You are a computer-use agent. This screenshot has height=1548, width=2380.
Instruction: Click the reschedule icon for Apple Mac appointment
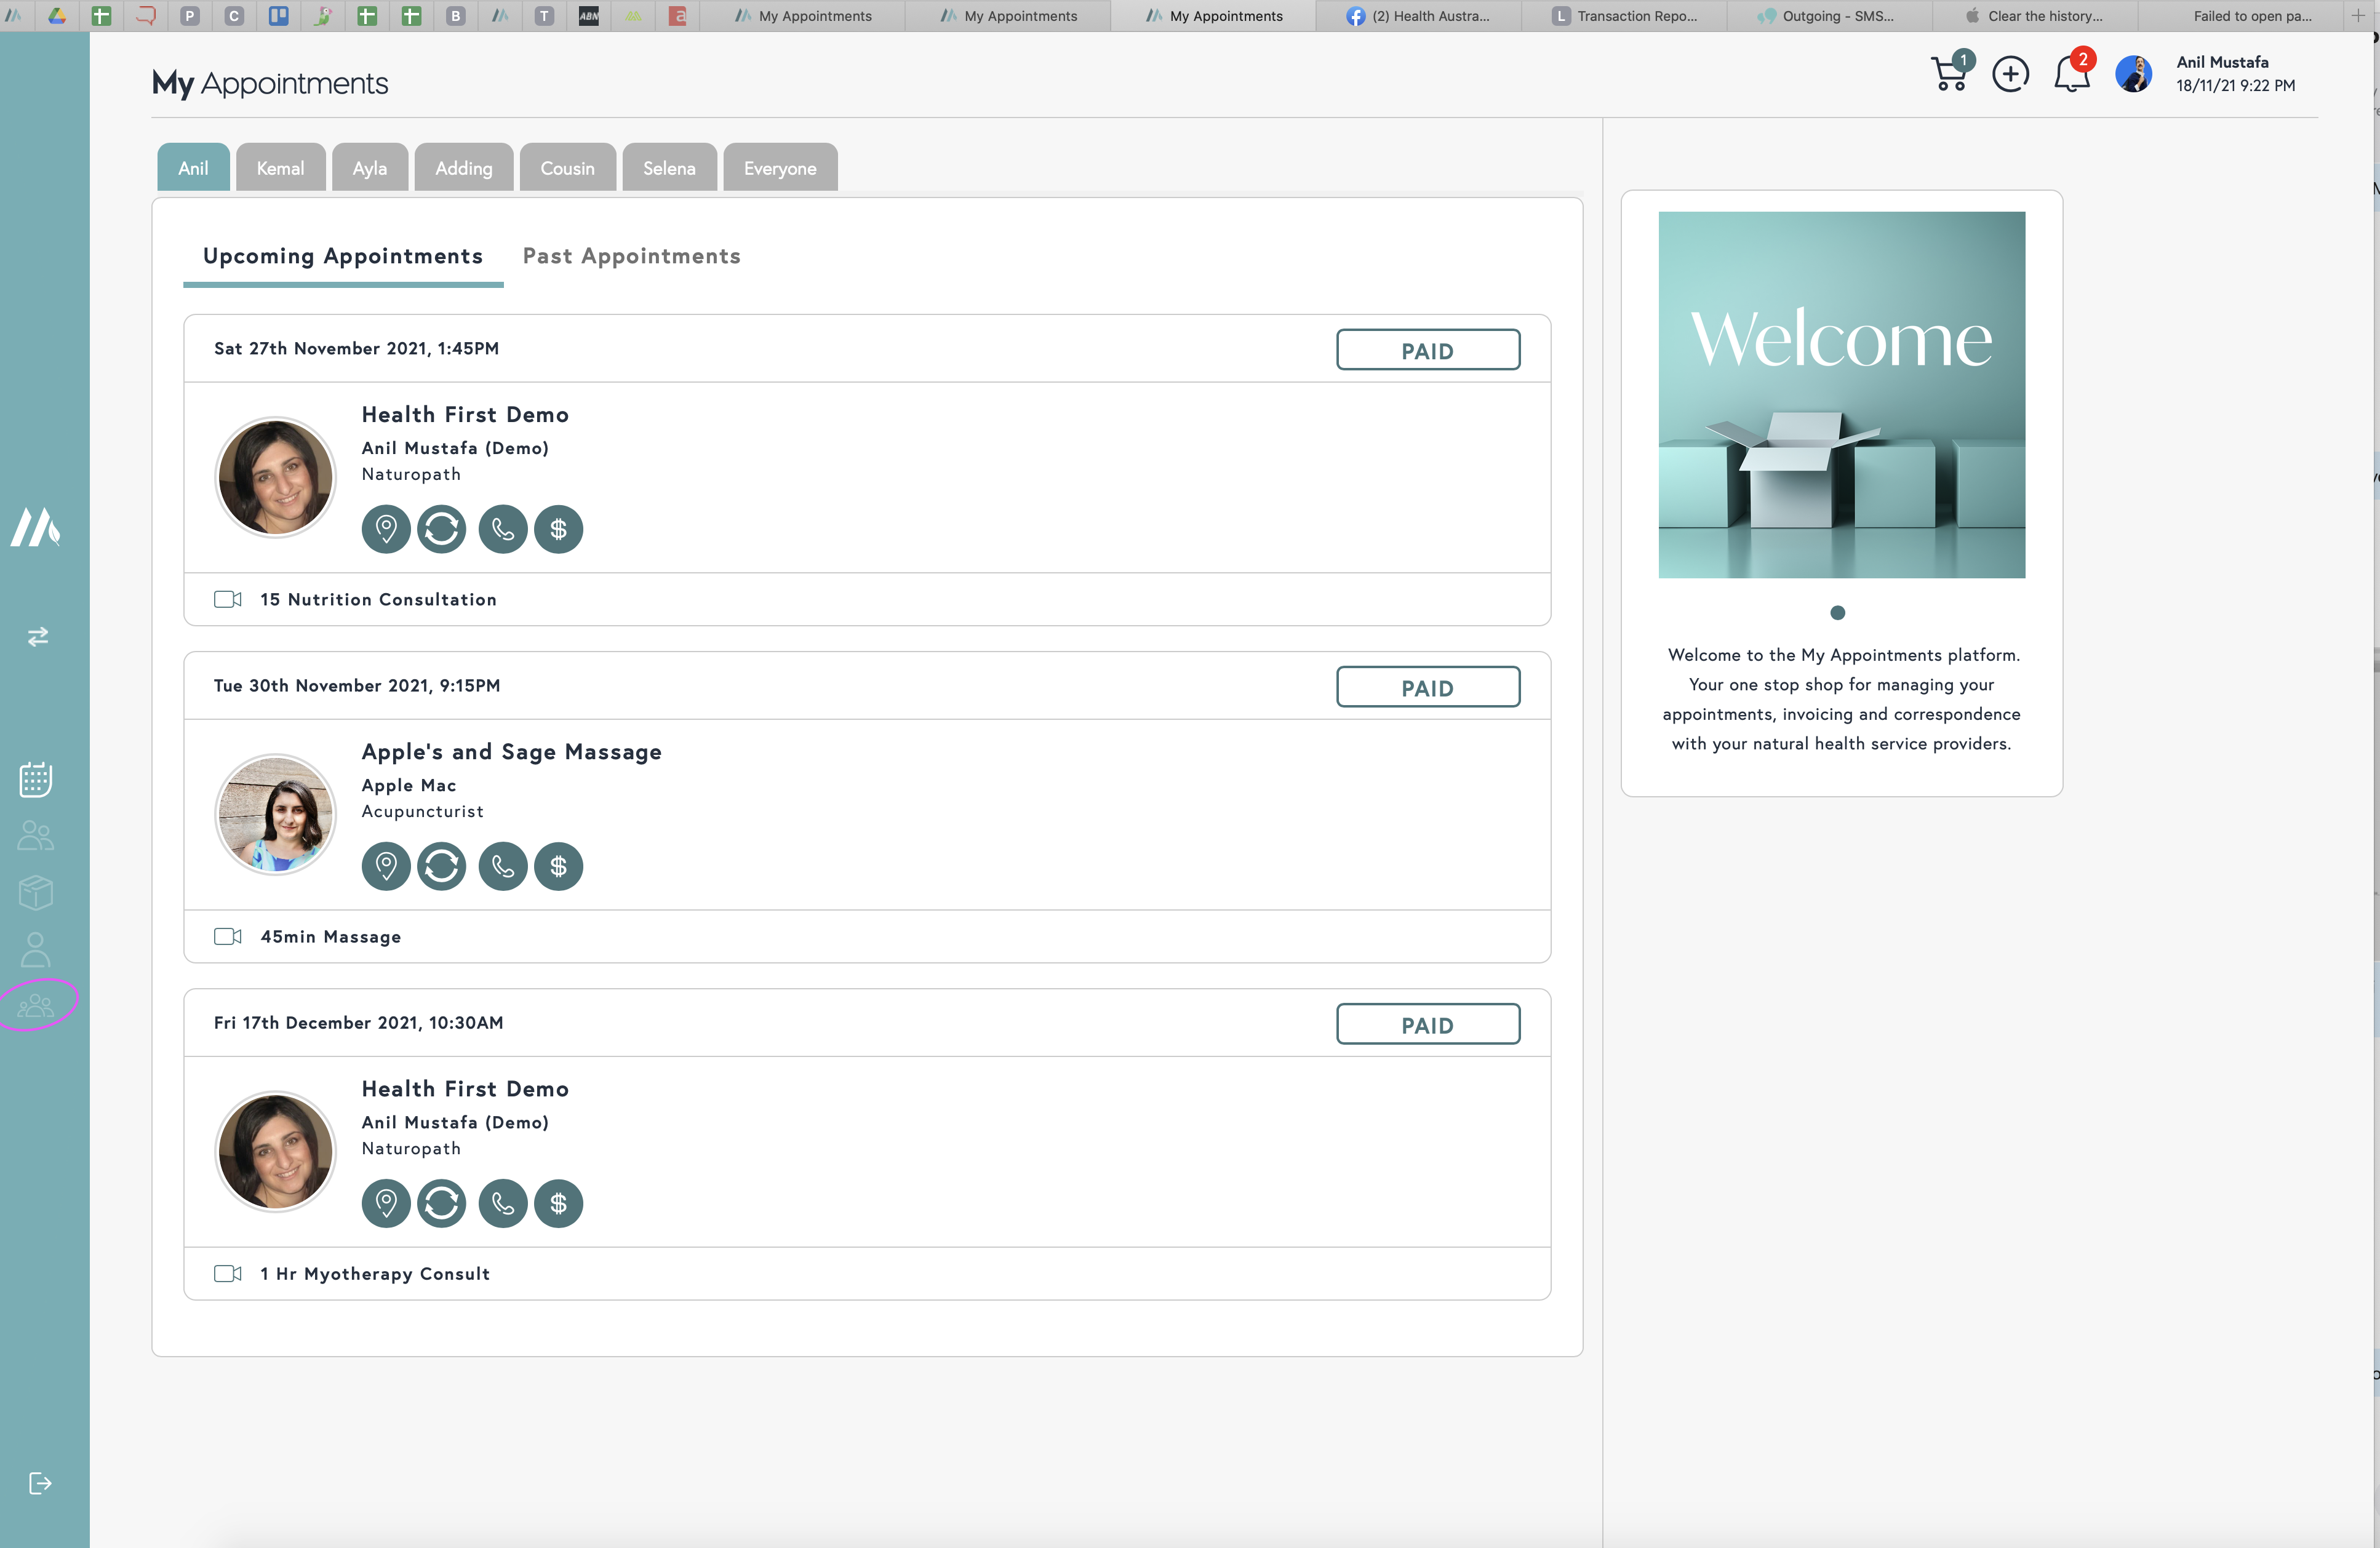click(x=442, y=866)
